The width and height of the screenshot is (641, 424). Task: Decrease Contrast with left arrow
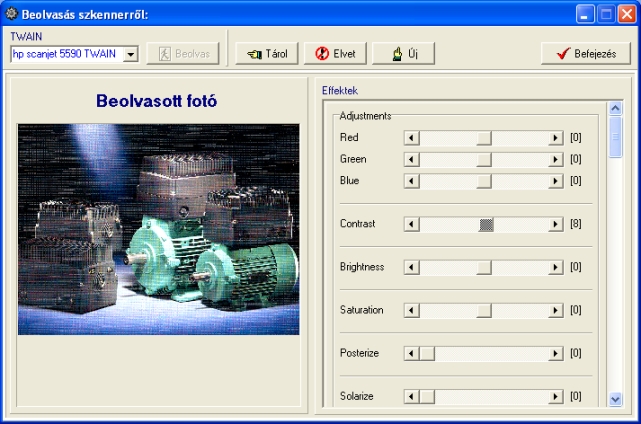click(x=412, y=224)
